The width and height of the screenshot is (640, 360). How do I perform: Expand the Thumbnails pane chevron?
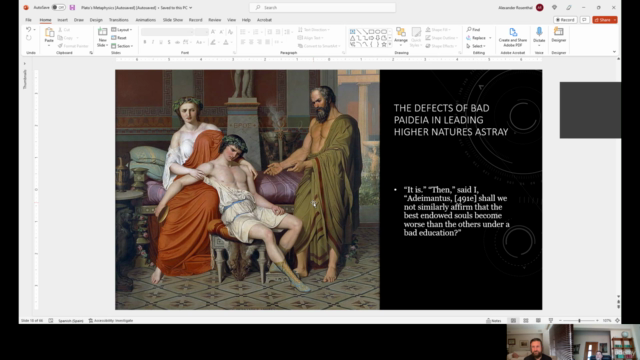pos(24,63)
